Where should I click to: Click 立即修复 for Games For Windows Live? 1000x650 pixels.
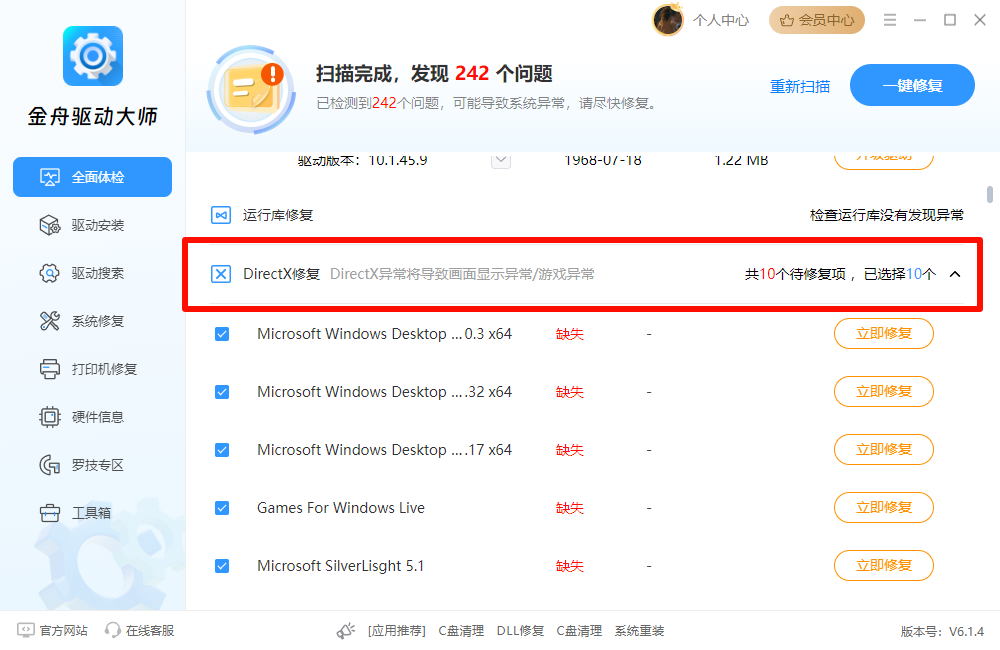coord(884,508)
